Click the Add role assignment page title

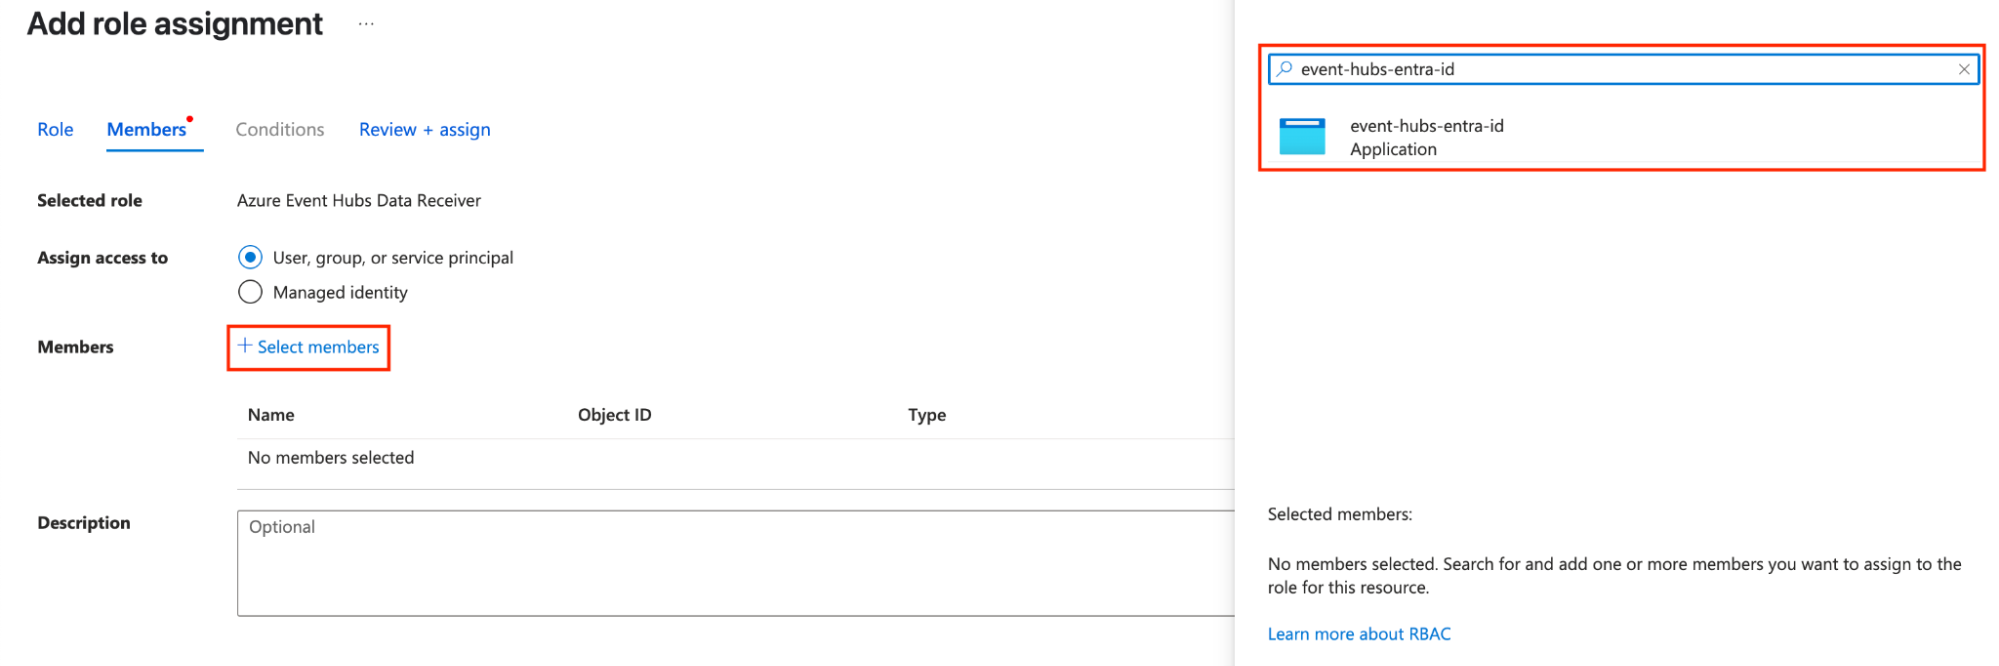175,24
